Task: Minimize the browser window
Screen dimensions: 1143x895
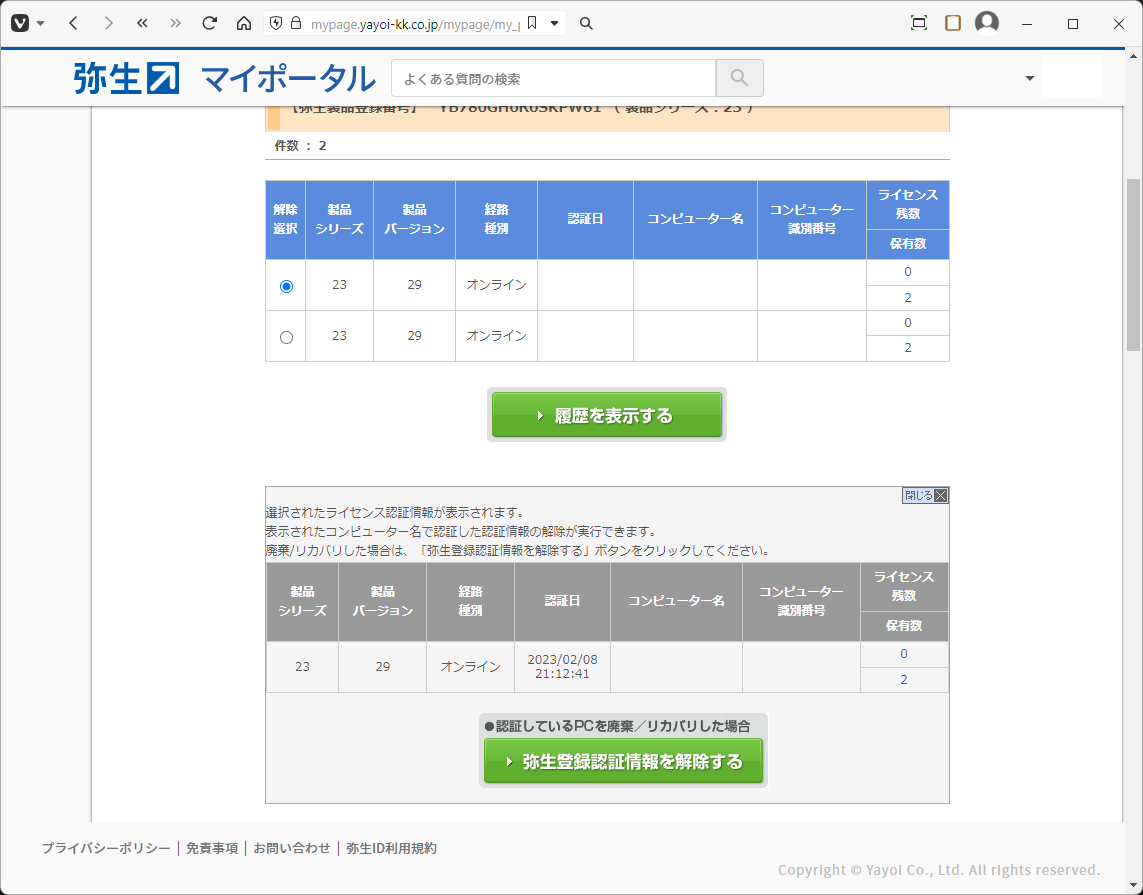Action: (1027, 23)
